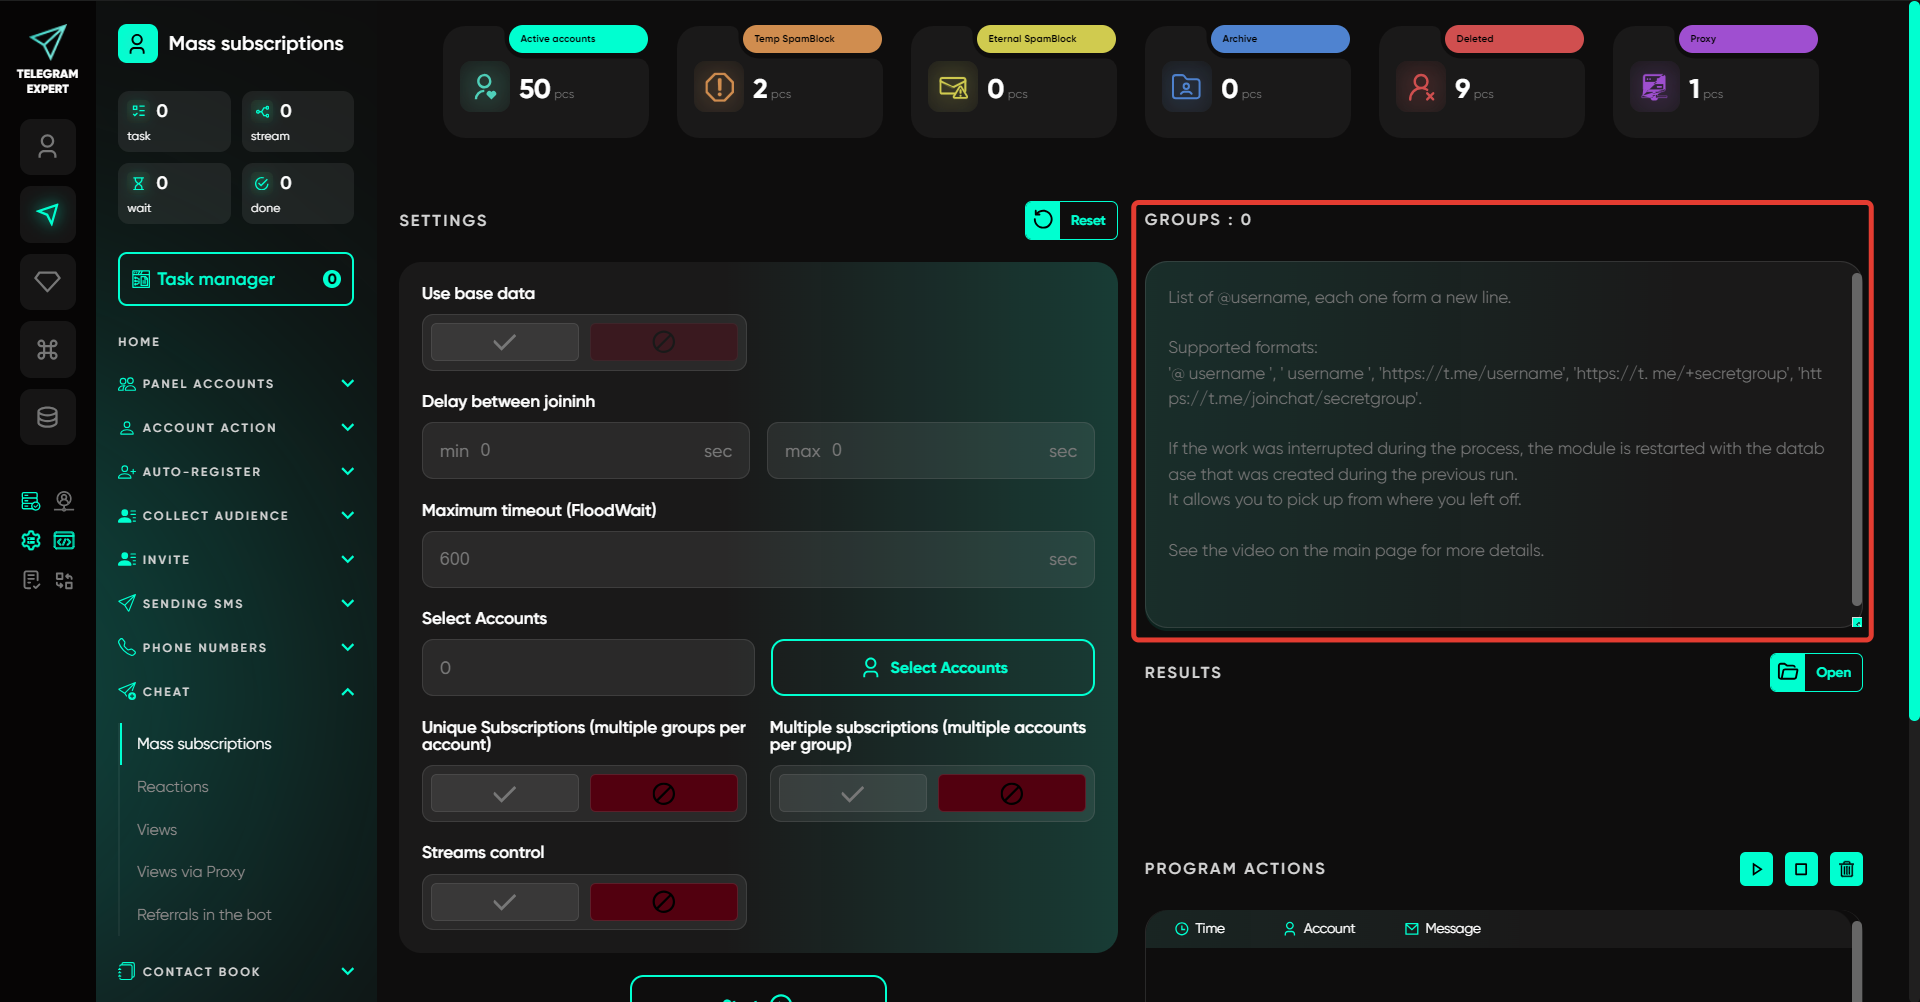
Task: Open the database icon in left sidebar
Action: (48, 417)
